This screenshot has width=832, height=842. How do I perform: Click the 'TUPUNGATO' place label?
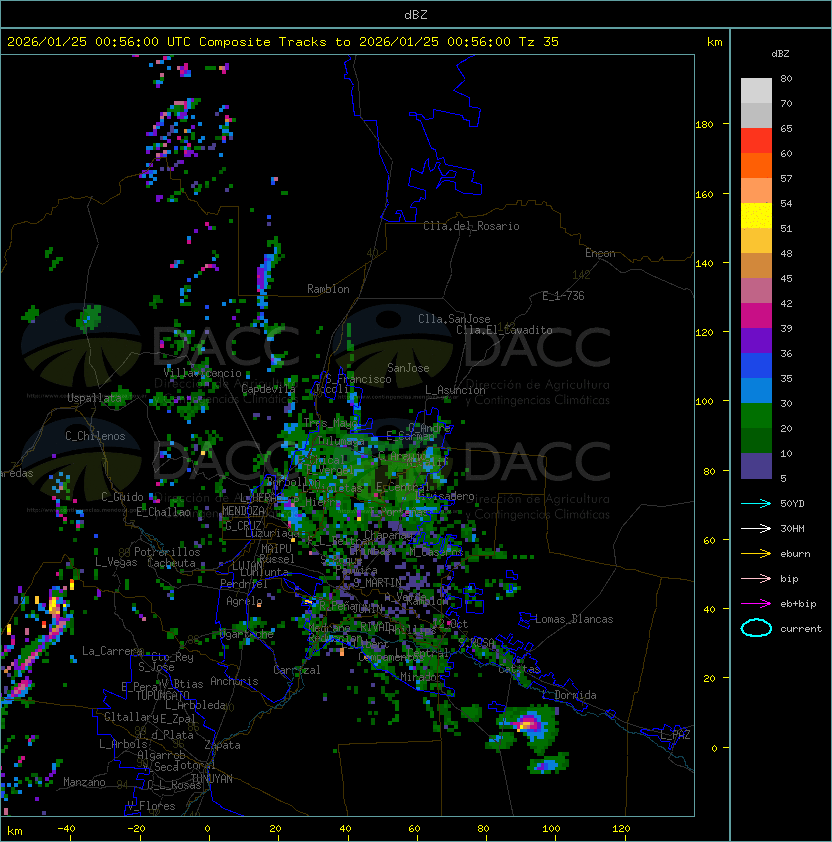tap(162, 695)
